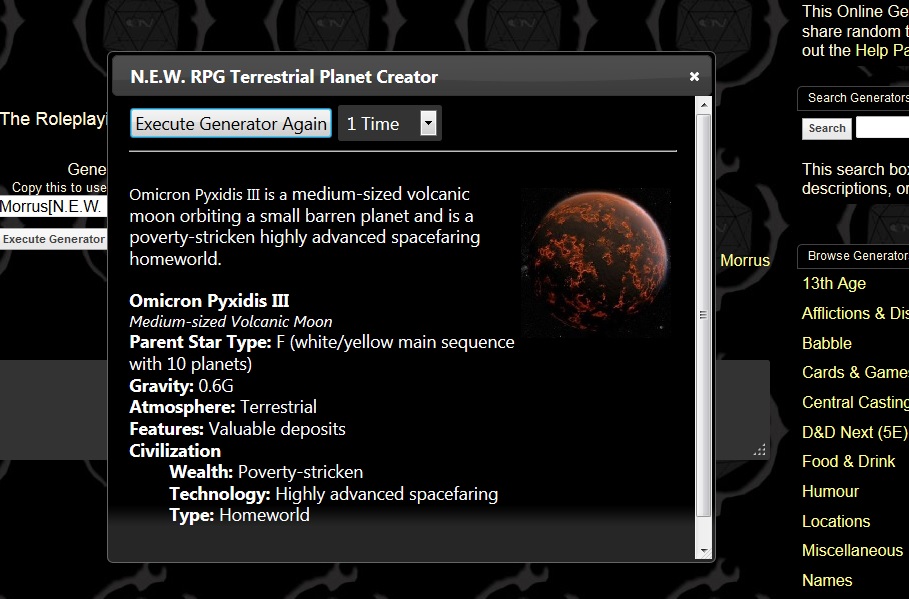The image size is (909, 599).
Task: Click the Morrus[N.E.W. code text field
Action: point(53,206)
